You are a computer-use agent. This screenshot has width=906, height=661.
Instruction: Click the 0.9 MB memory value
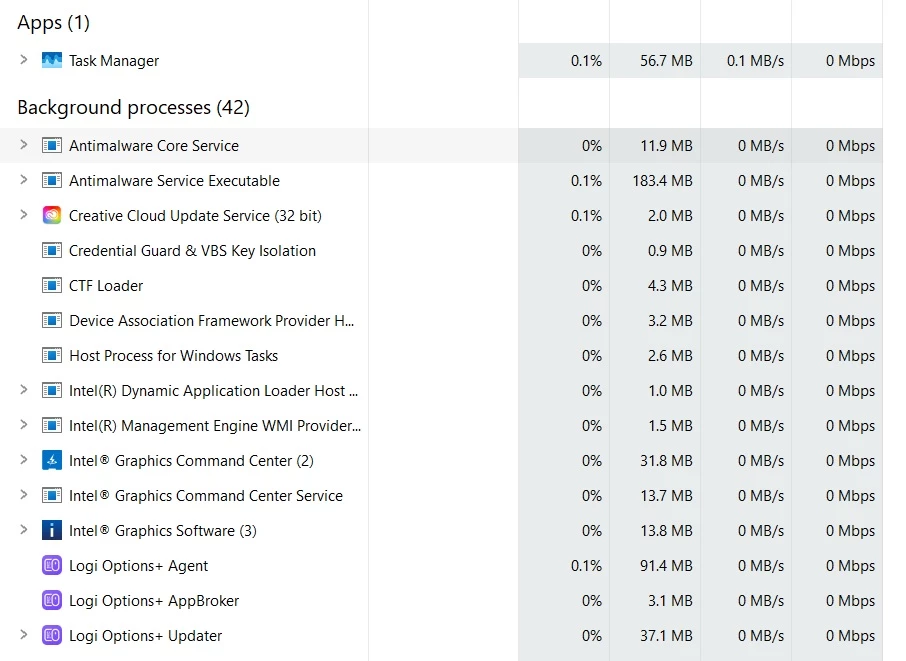tap(670, 251)
